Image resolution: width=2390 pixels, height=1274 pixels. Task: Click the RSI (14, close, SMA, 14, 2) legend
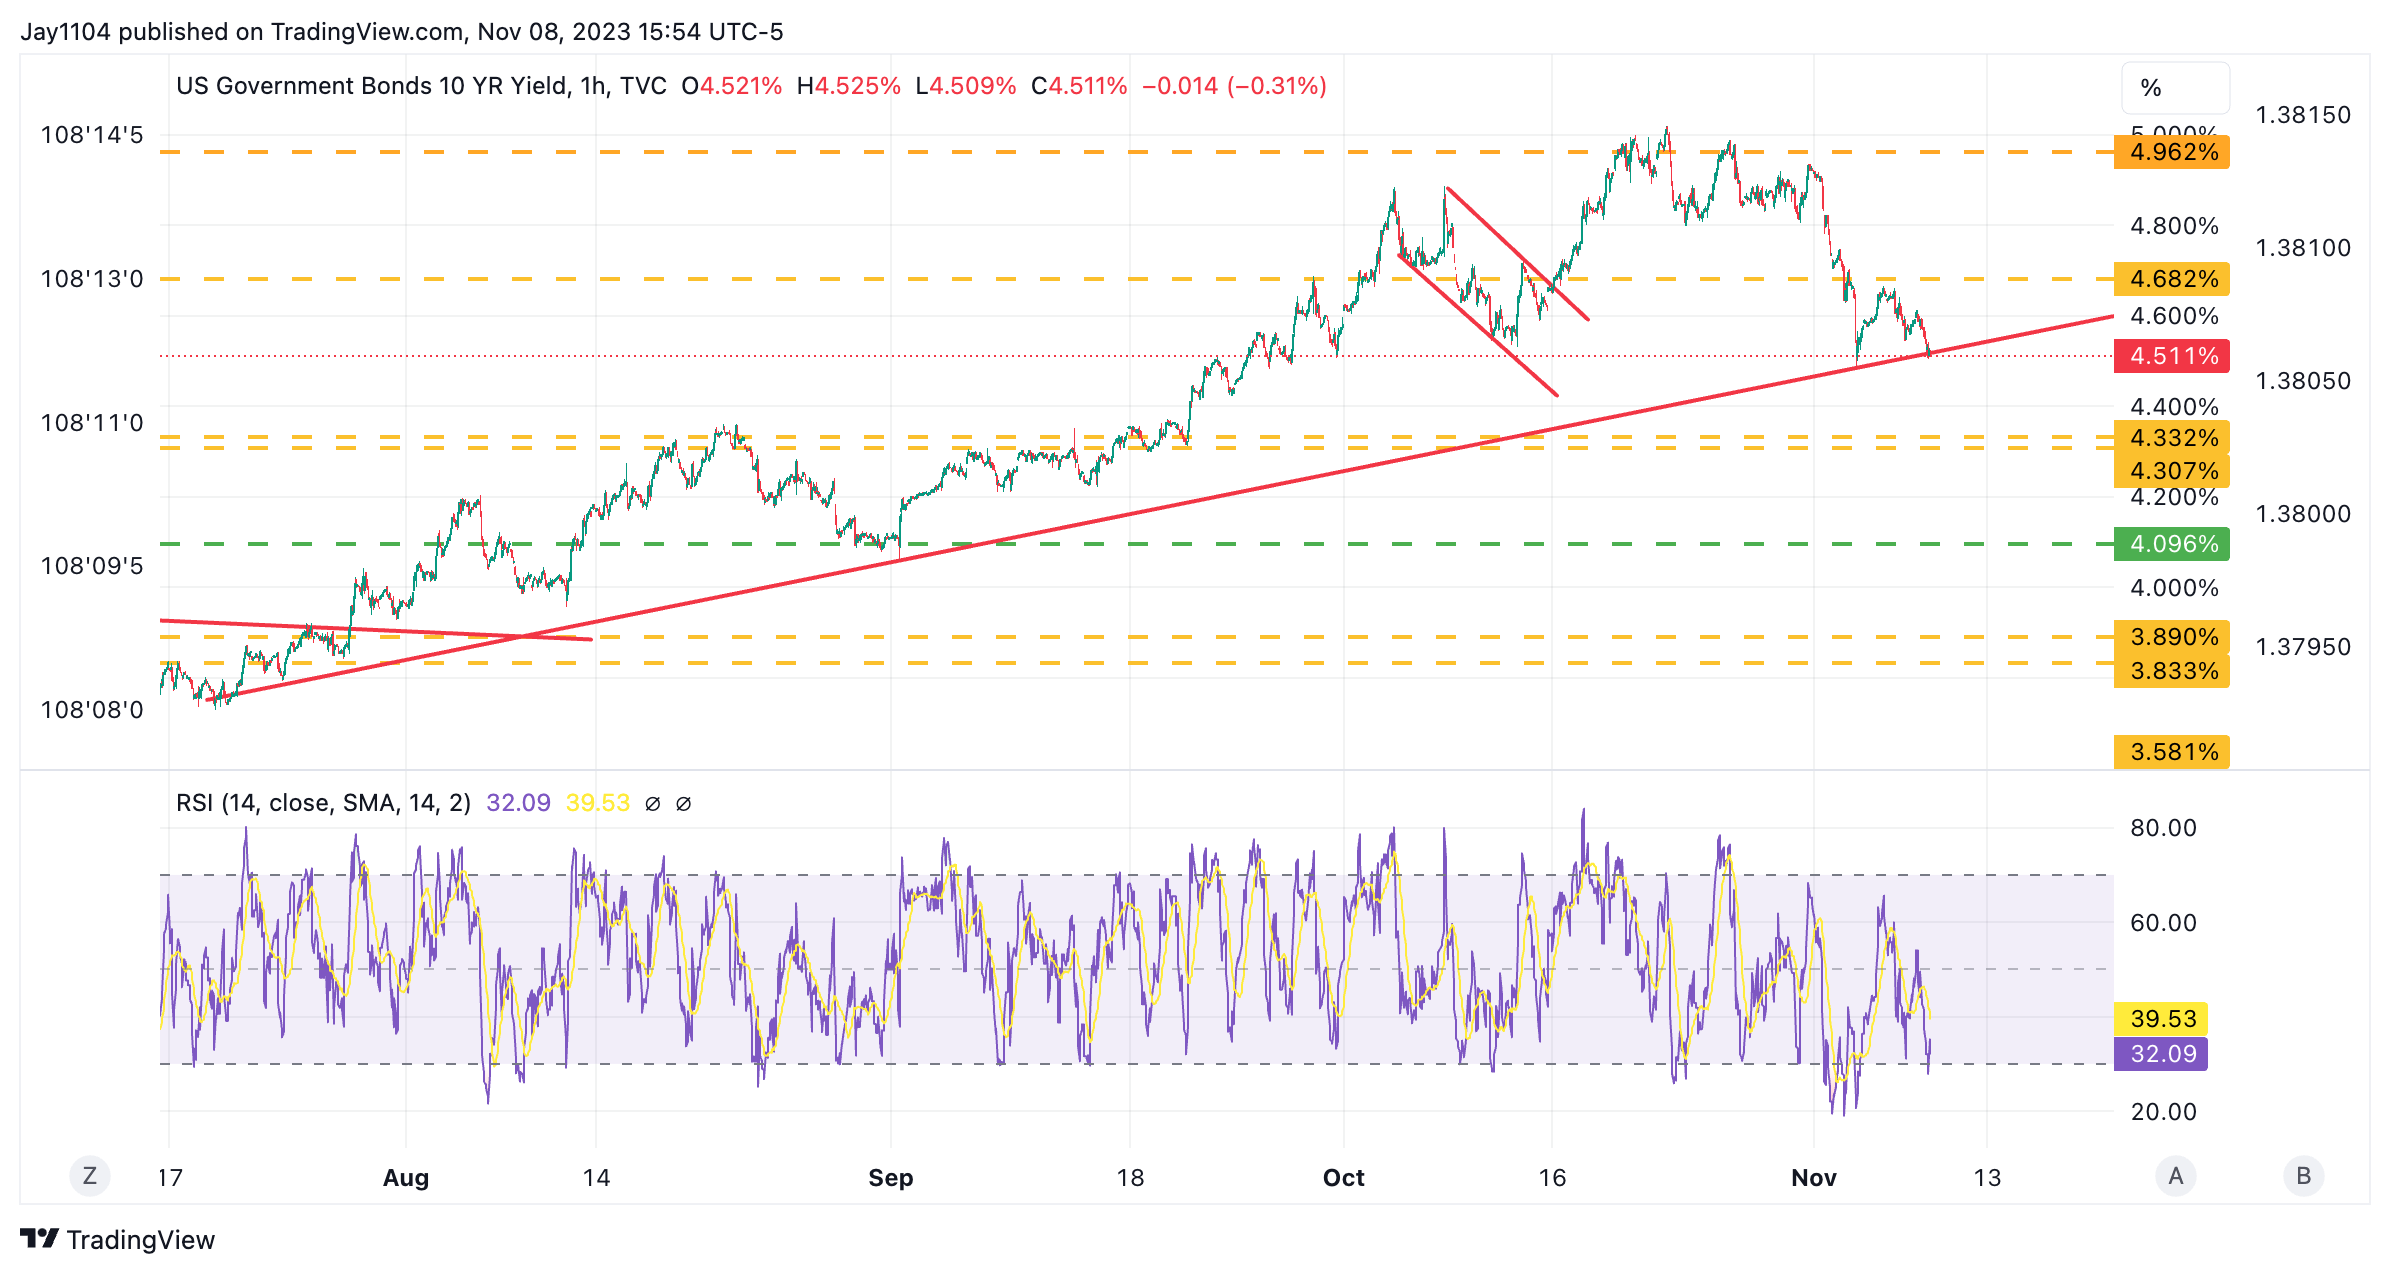click(x=323, y=803)
